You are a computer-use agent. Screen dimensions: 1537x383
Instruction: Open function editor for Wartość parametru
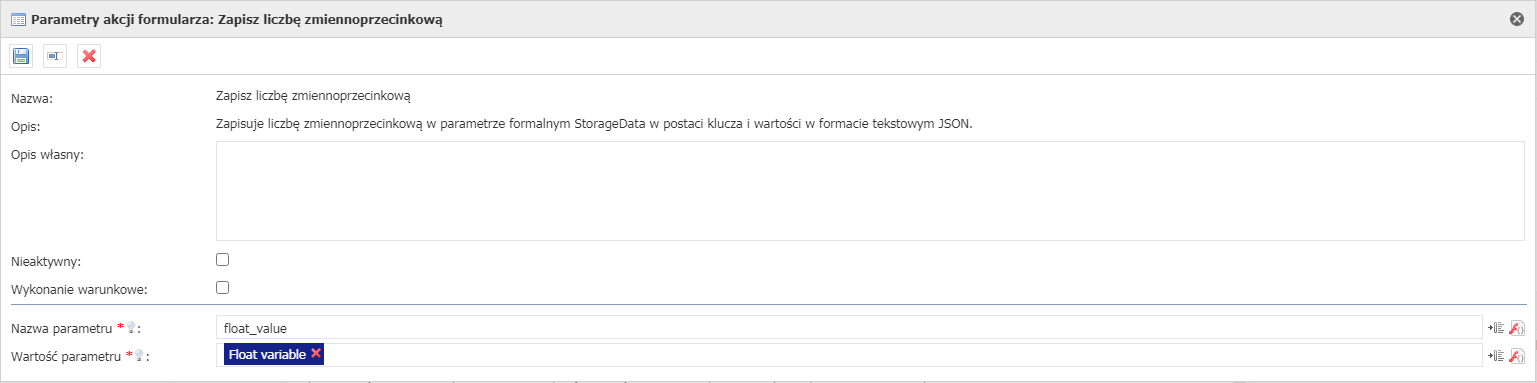1516,355
